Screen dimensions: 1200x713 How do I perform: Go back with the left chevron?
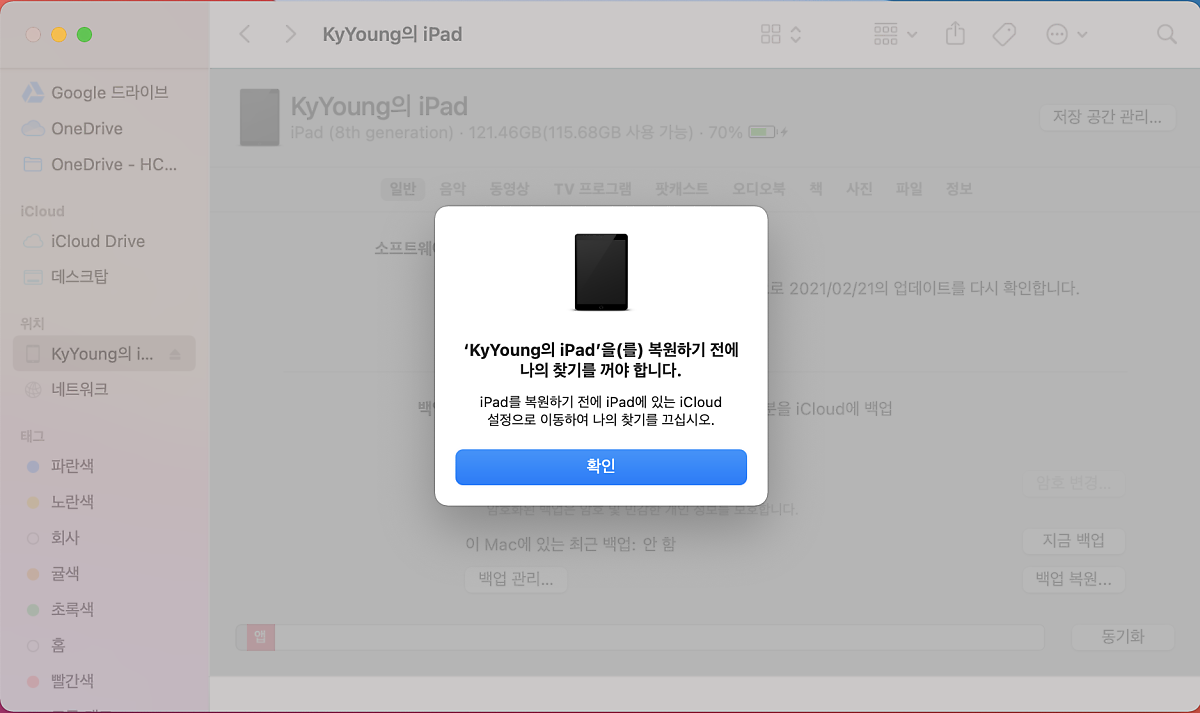point(245,34)
